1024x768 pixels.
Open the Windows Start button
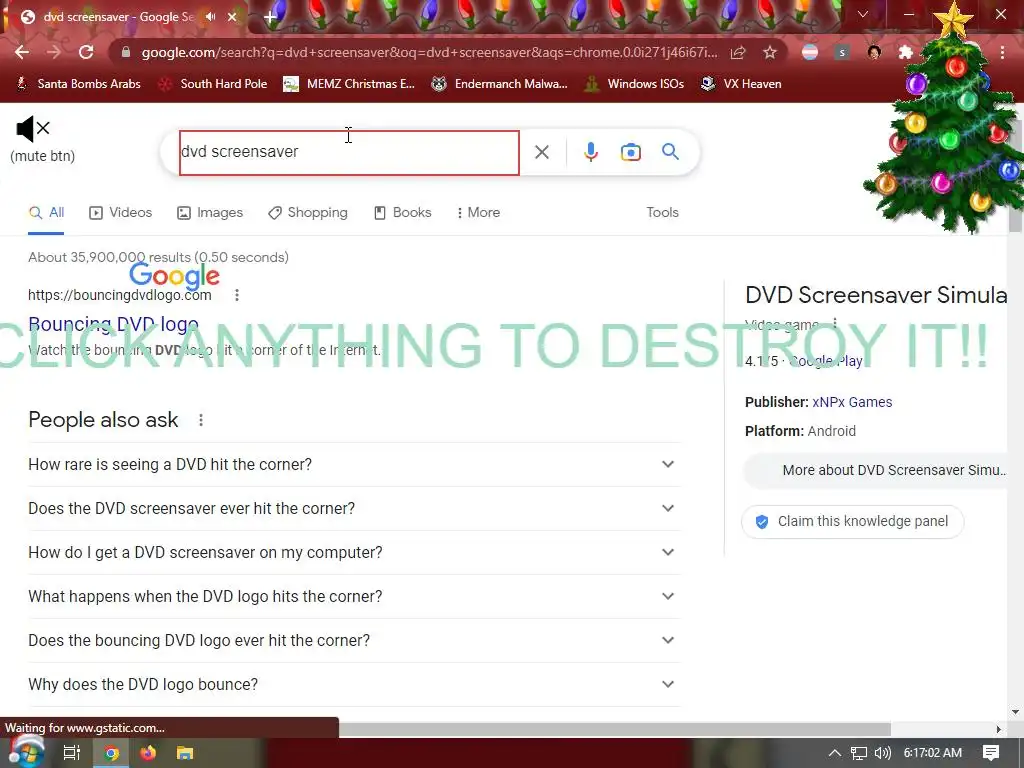pyautogui.click(x=25, y=752)
